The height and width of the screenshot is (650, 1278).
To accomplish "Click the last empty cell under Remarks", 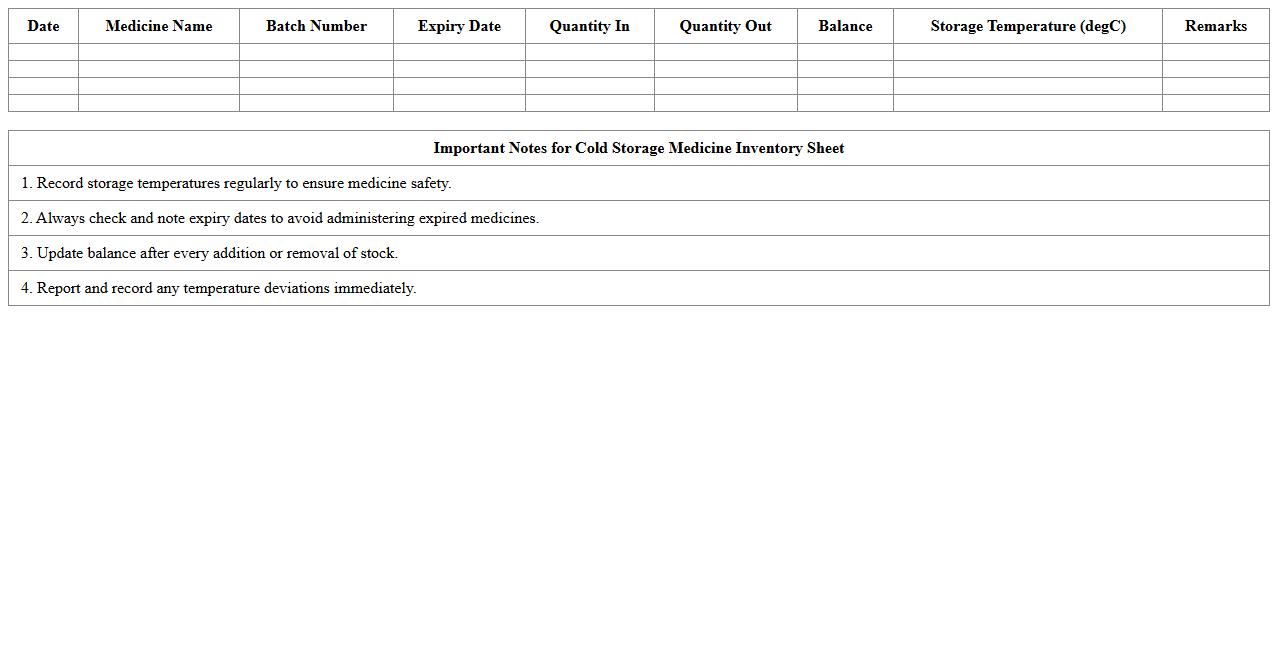I will (x=1215, y=103).
